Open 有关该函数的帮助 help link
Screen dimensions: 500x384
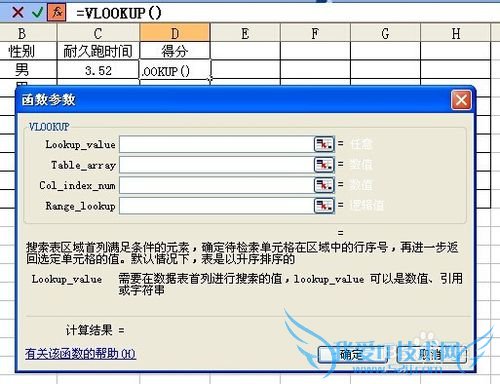(x=80, y=354)
